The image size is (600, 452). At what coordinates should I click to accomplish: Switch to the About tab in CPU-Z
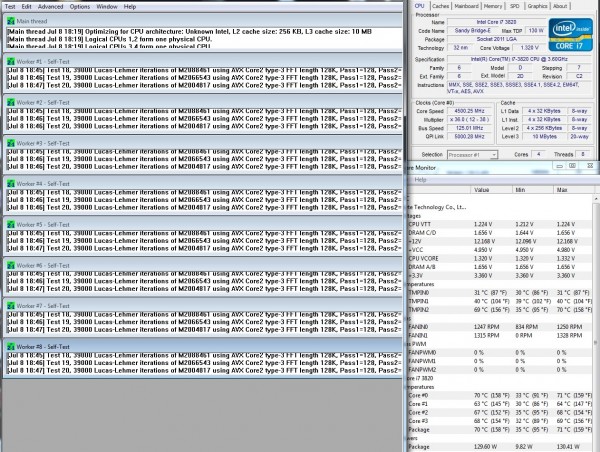(560, 6)
